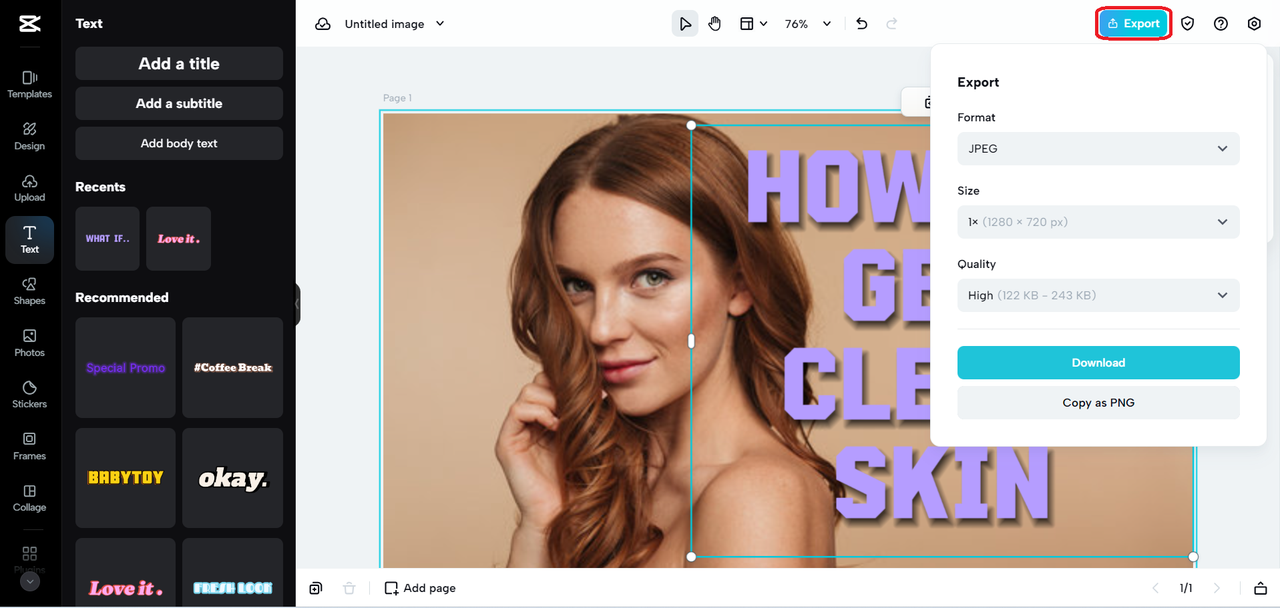
Task: Open the 1× size dropdown
Action: pos(1098,222)
